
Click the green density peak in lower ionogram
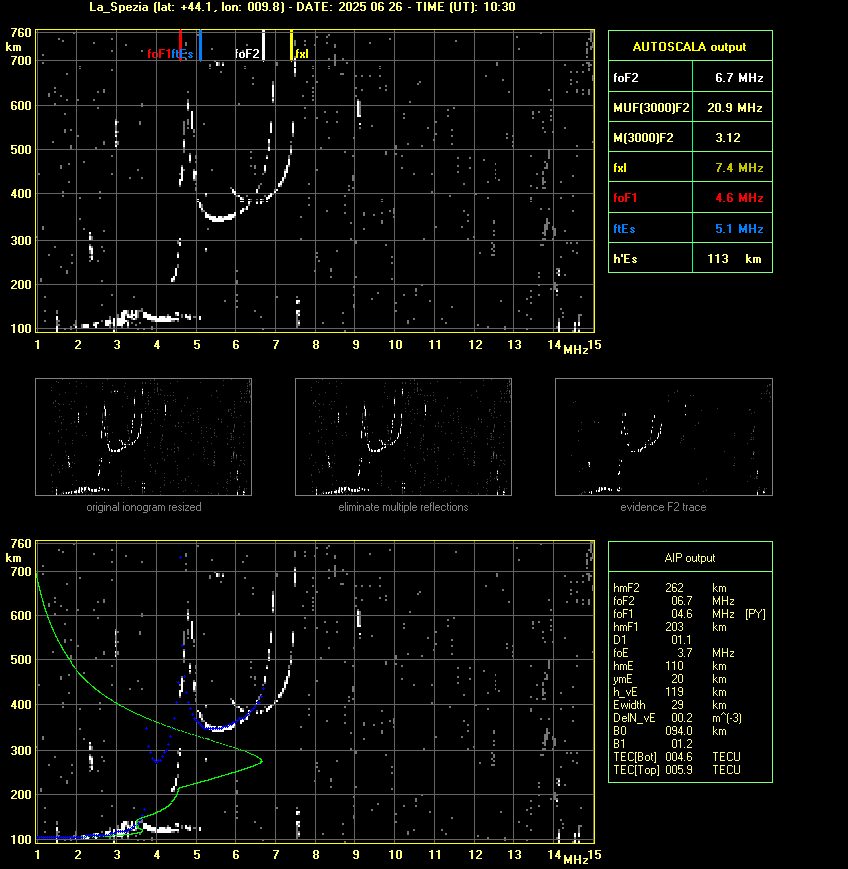coord(260,761)
